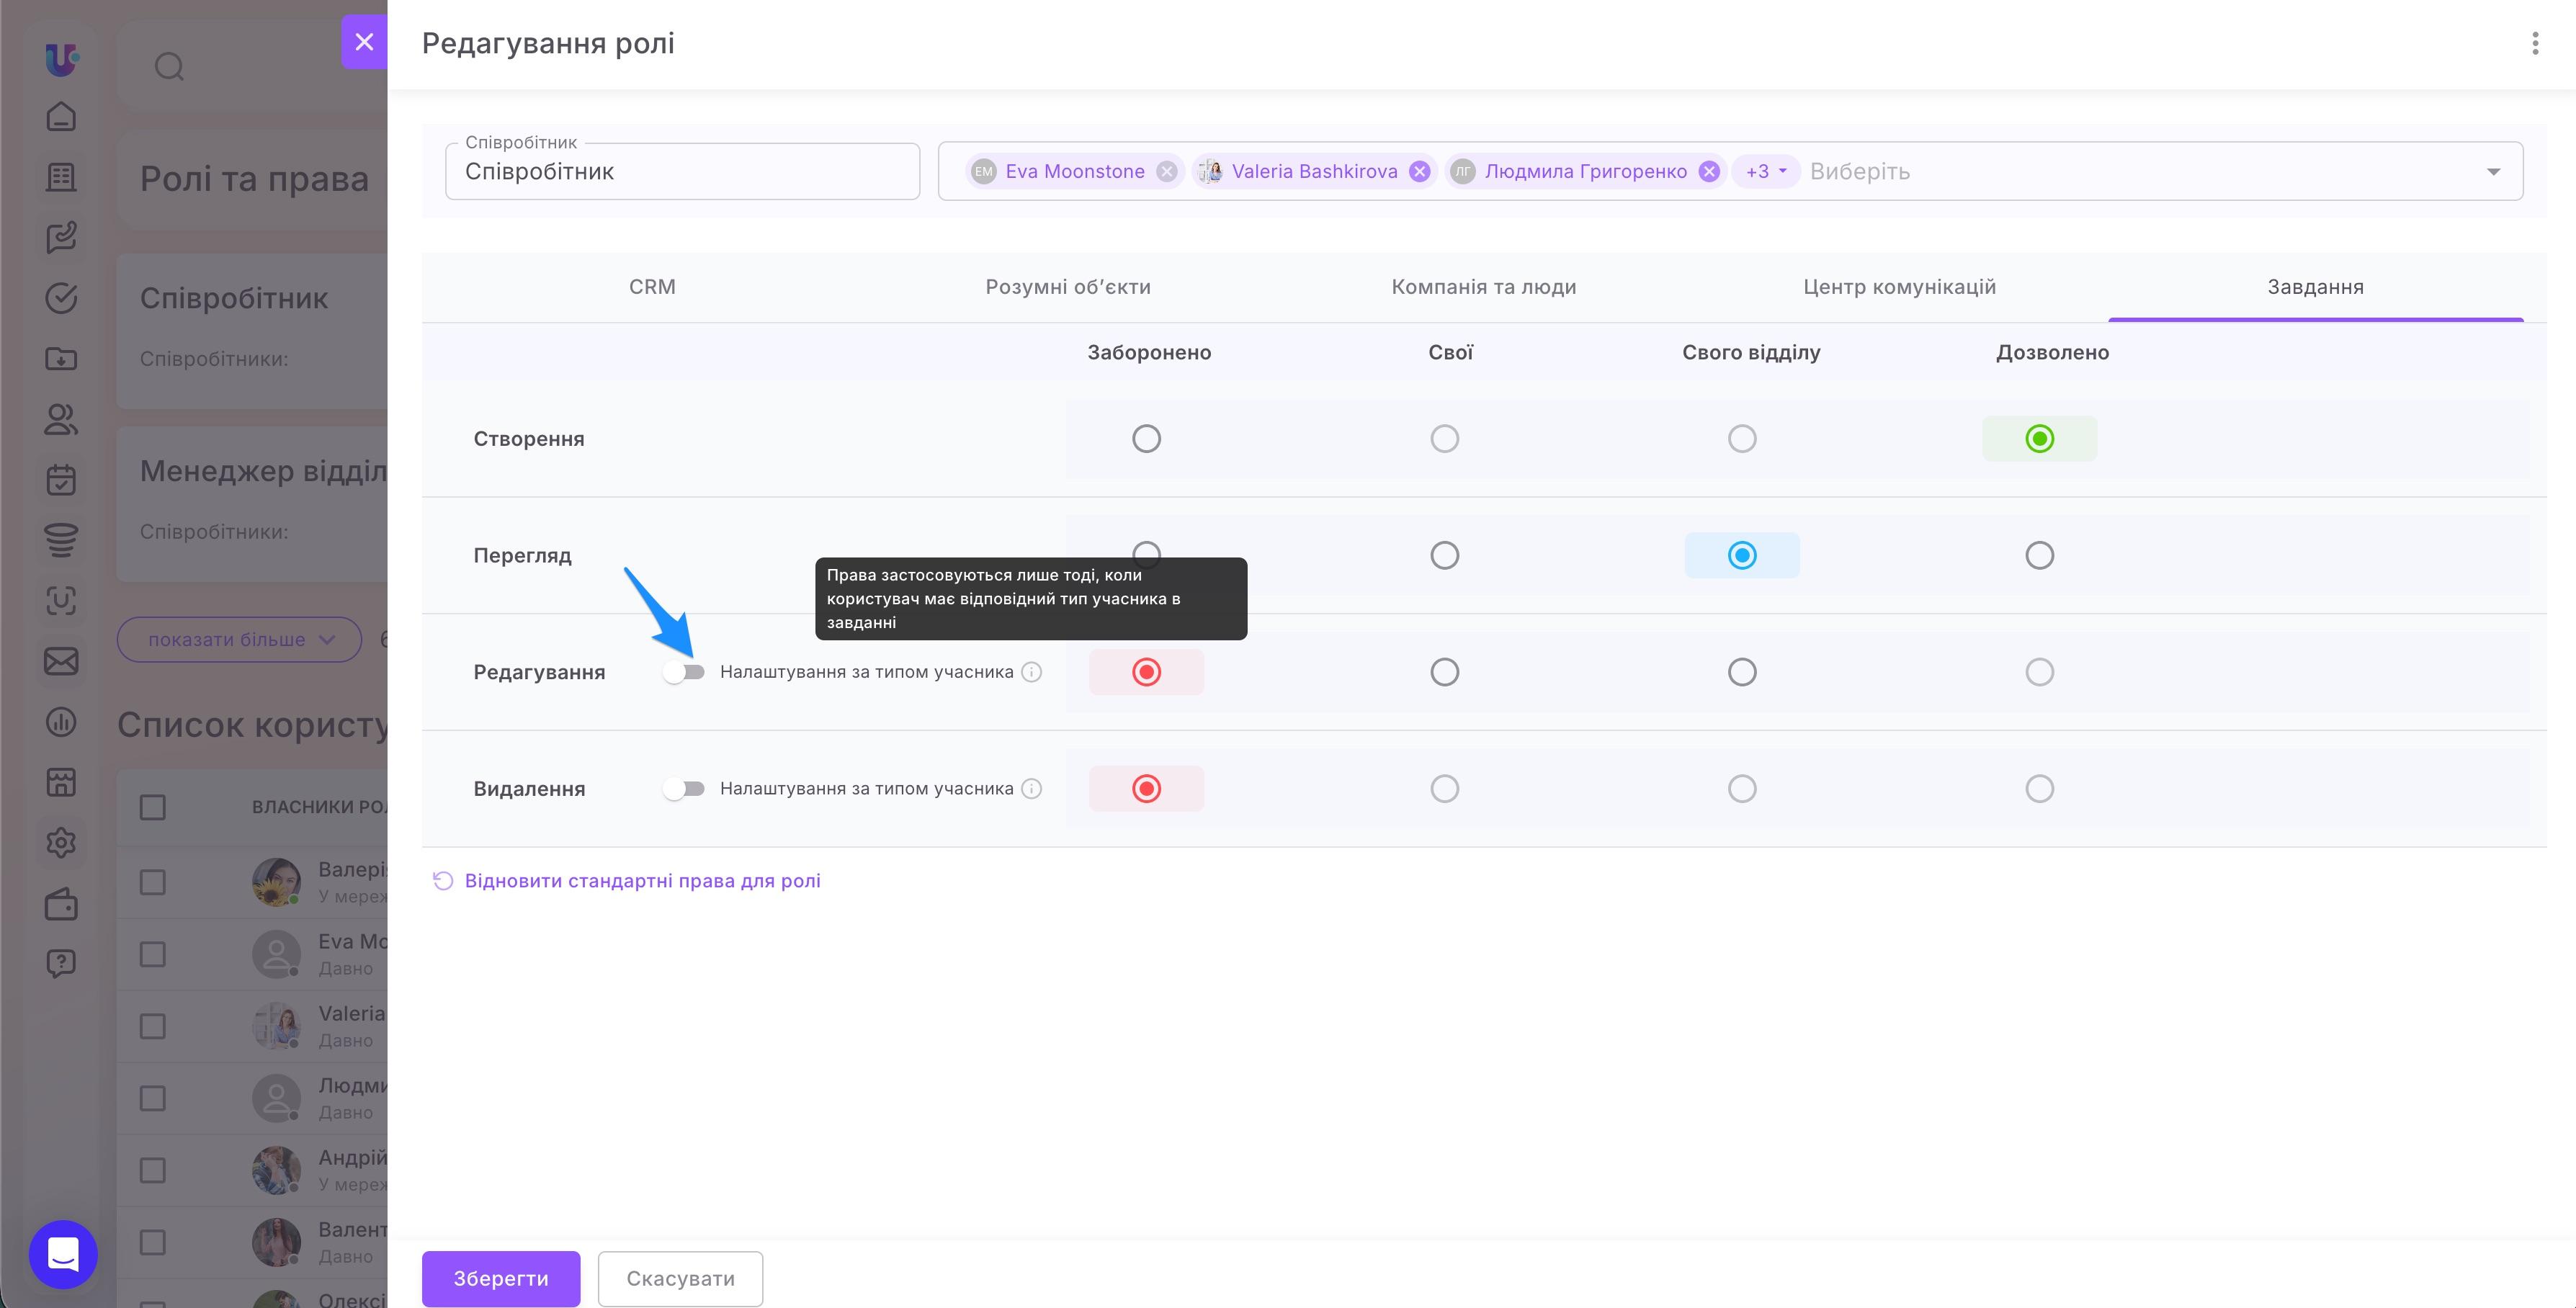Viewport: 2576px width, 1308px height.
Task: Click info icon next to Редагування setting
Action: [1032, 672]
